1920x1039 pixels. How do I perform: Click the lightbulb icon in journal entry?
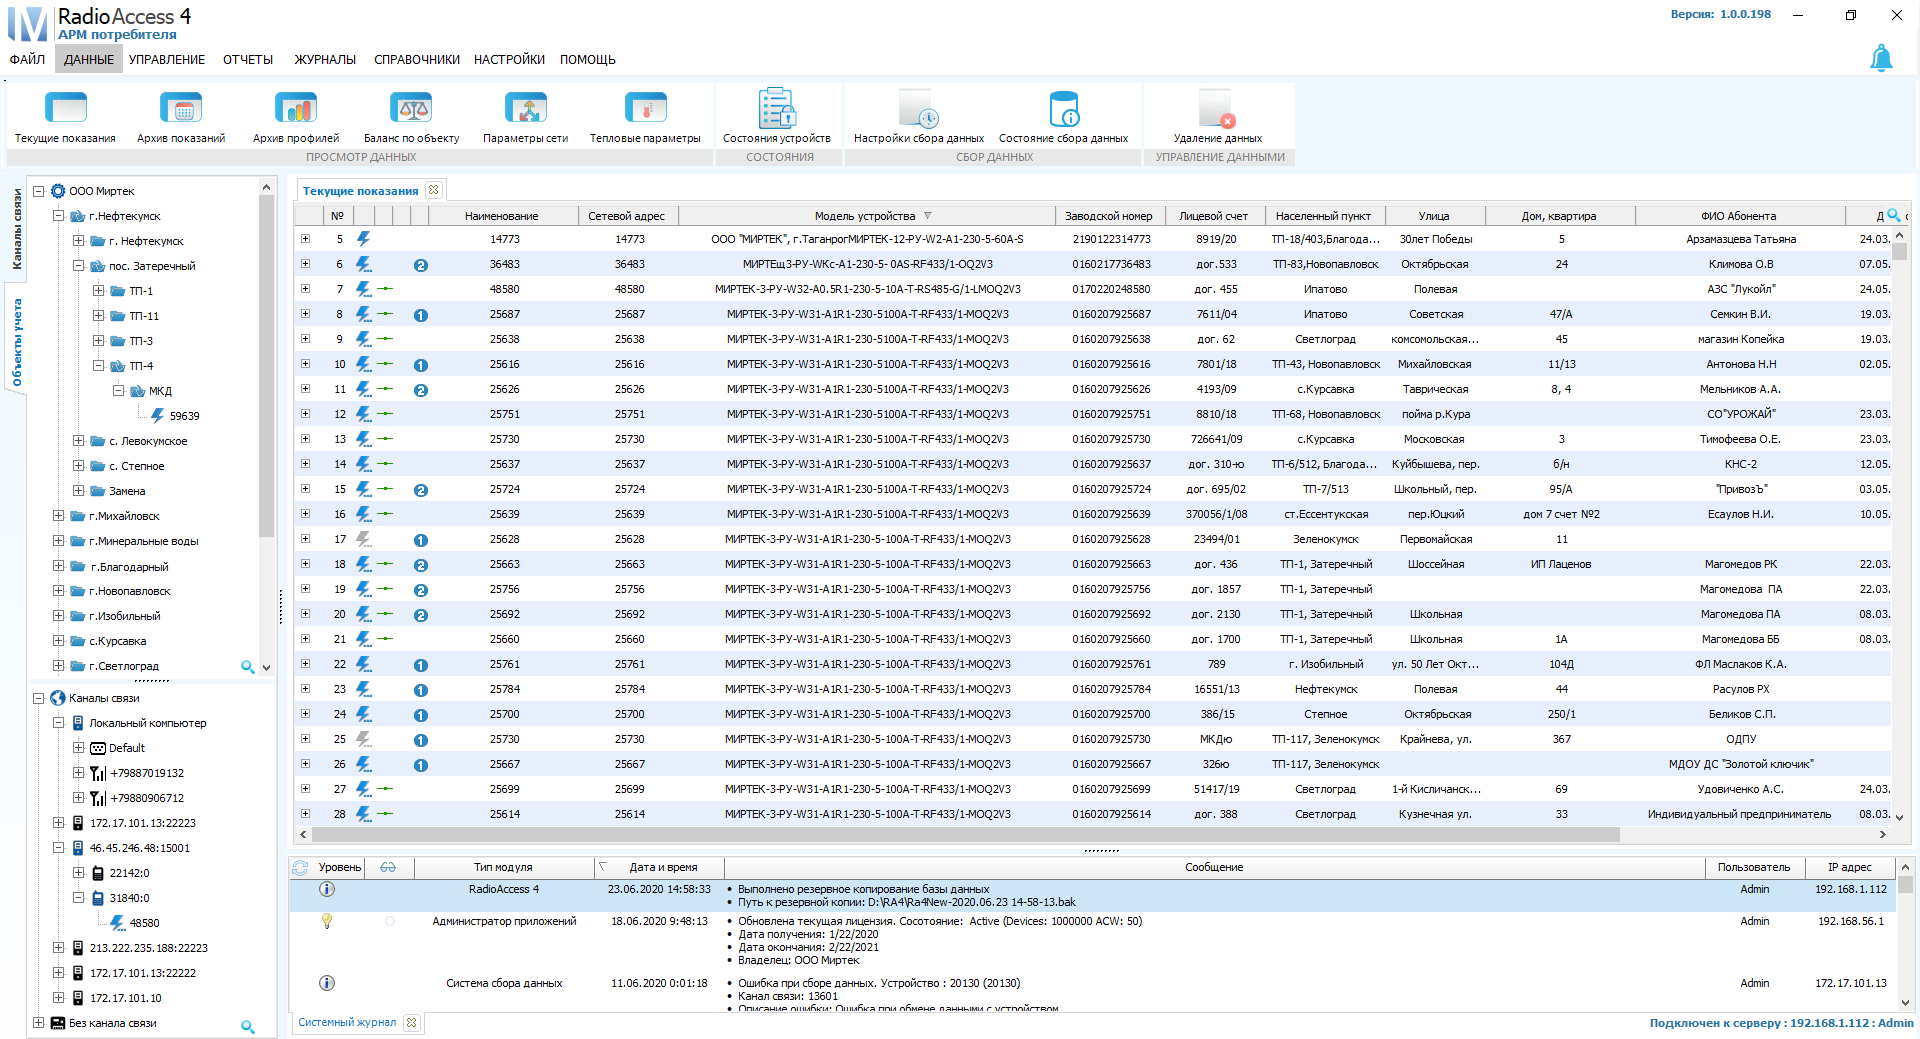point(326,921)
